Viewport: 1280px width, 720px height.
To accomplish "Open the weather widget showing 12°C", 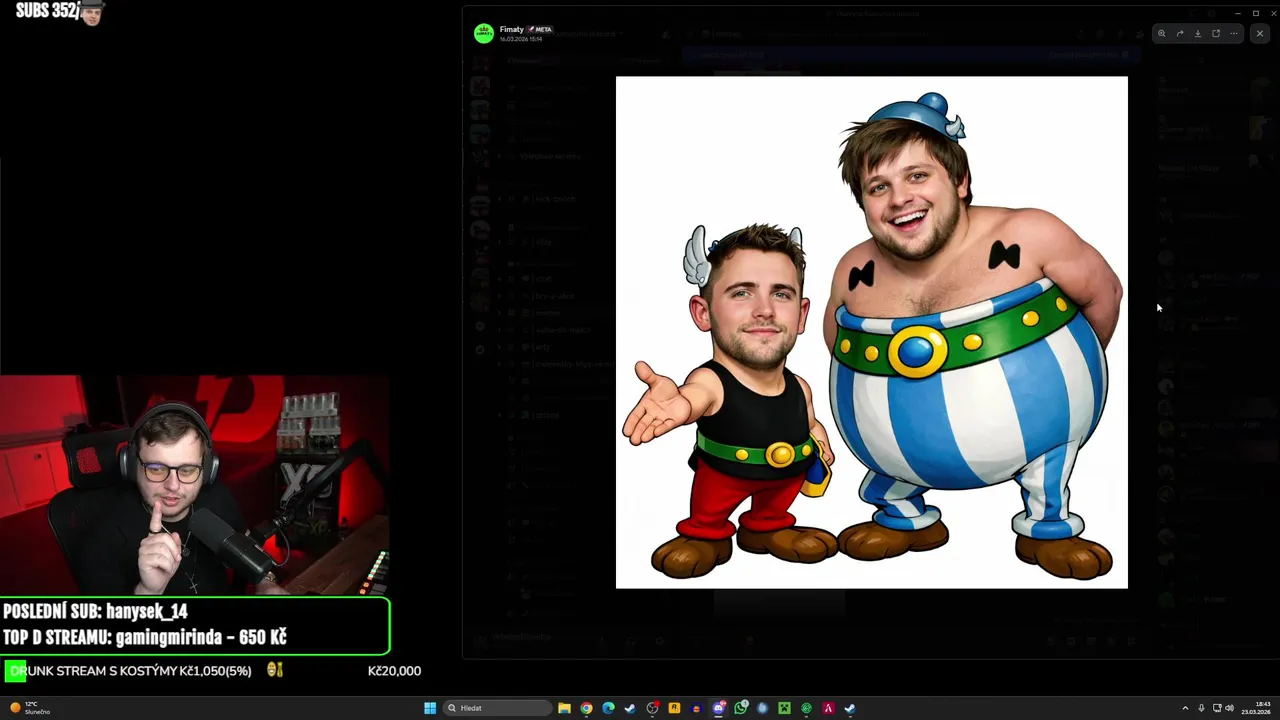I will 30,708.
